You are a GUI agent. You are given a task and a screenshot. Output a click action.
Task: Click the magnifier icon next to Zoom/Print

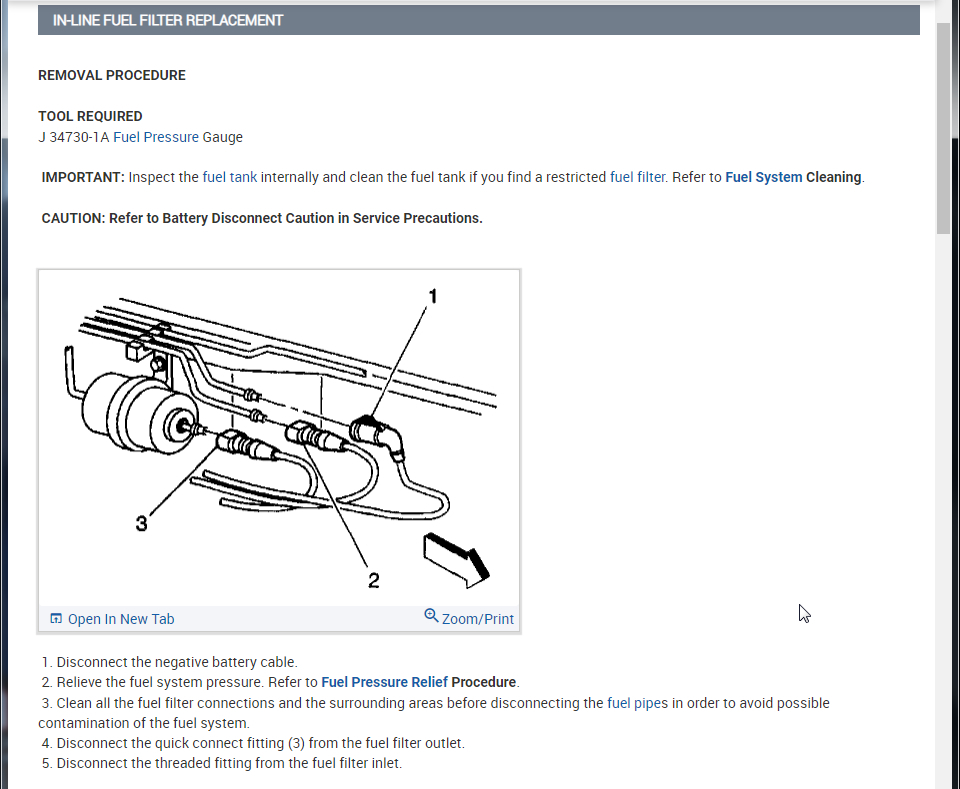coord(431,616)
